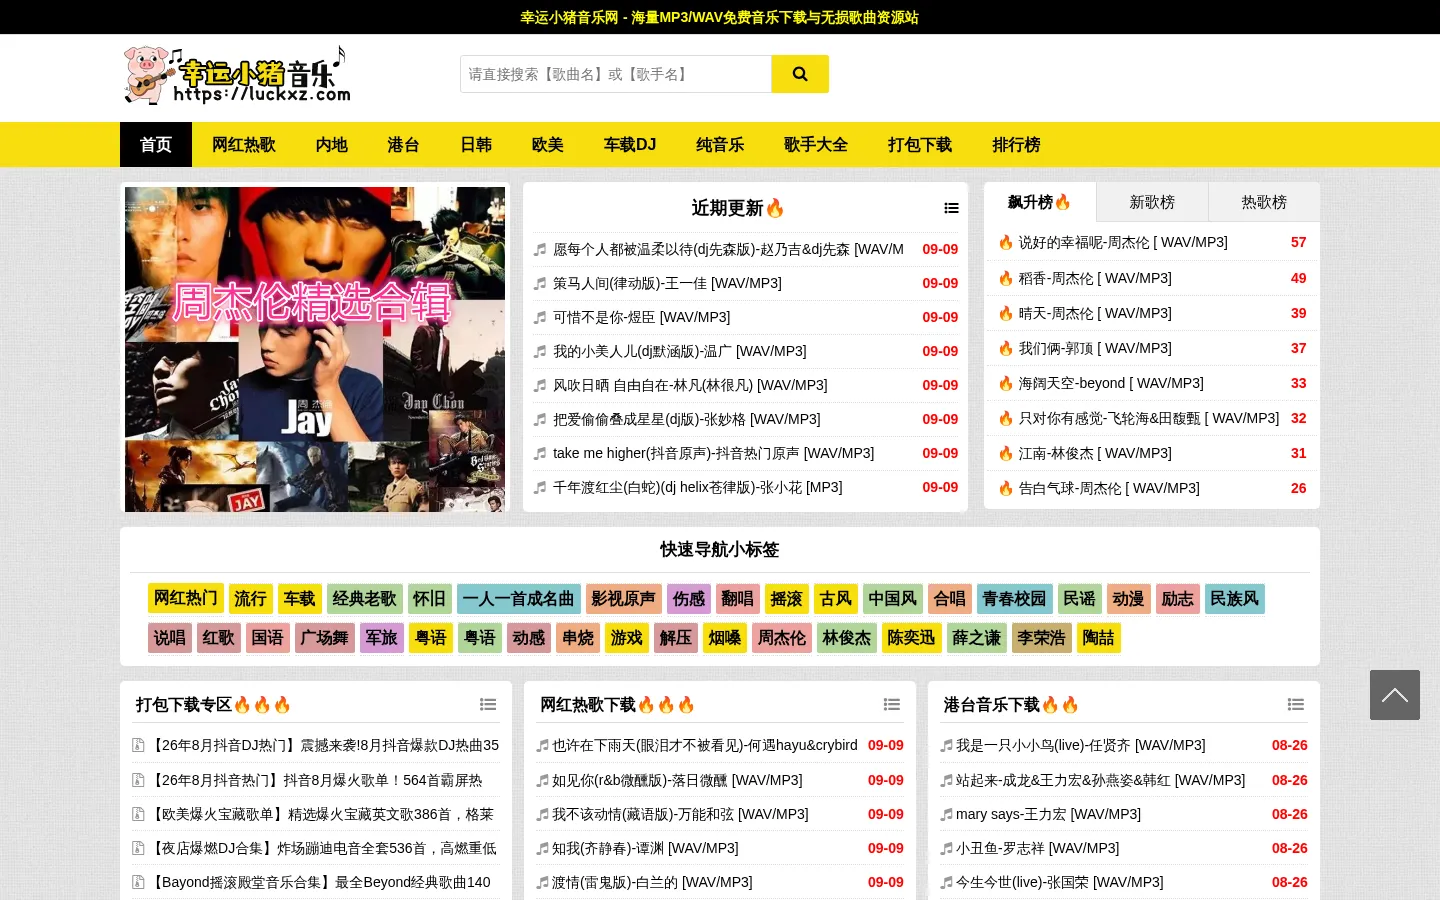Screen dimensions: 1440x900
Task: Open the 网红热歌 navigation item
Action: point(244,145)
